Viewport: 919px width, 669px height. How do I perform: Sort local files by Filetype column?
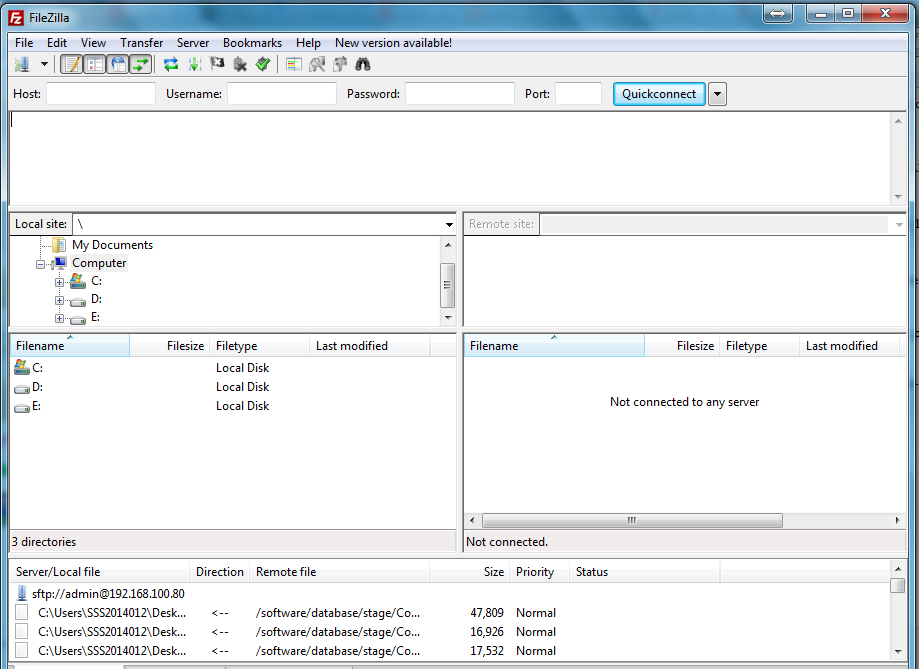pyautogui.click(x=259, y=346)
